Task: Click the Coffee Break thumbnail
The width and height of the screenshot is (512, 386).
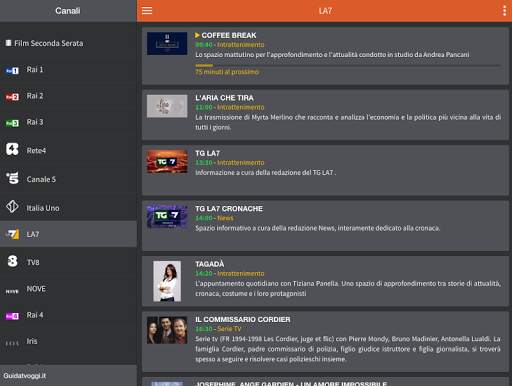Action: tap(167, 43)
